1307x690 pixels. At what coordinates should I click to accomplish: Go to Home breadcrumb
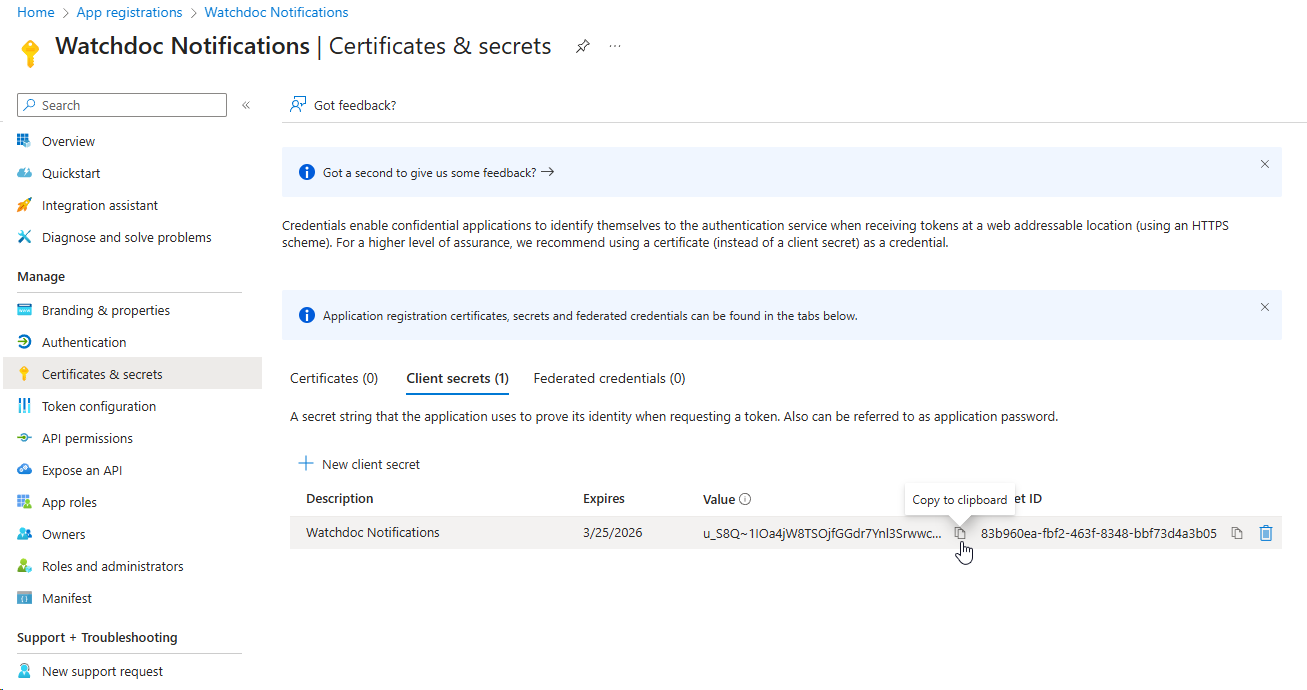point(36,12)
